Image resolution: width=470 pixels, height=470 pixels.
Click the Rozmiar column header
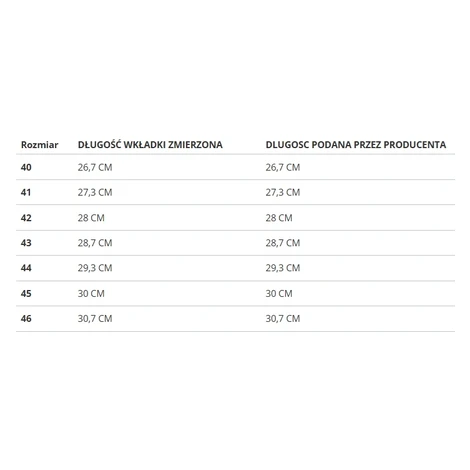(39, 145)
